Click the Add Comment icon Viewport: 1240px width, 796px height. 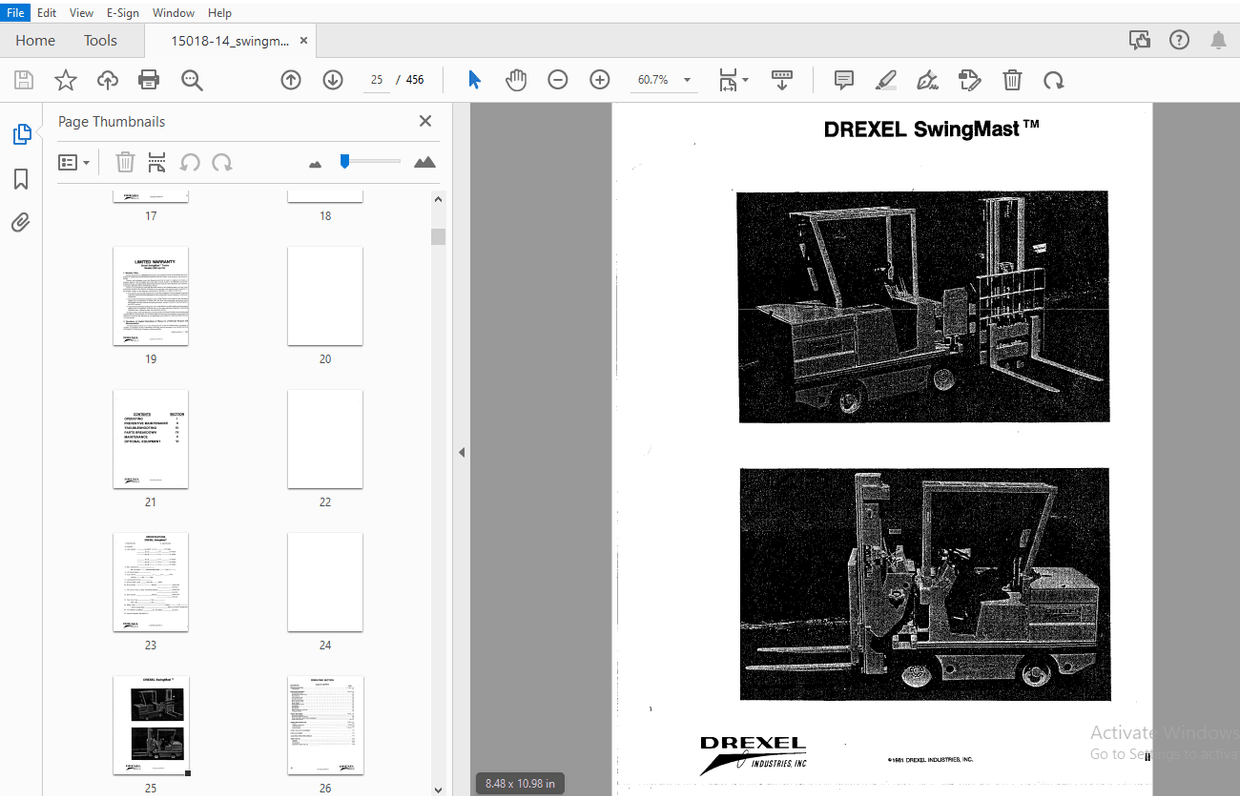pyautogui.click(x=843, y=80)
